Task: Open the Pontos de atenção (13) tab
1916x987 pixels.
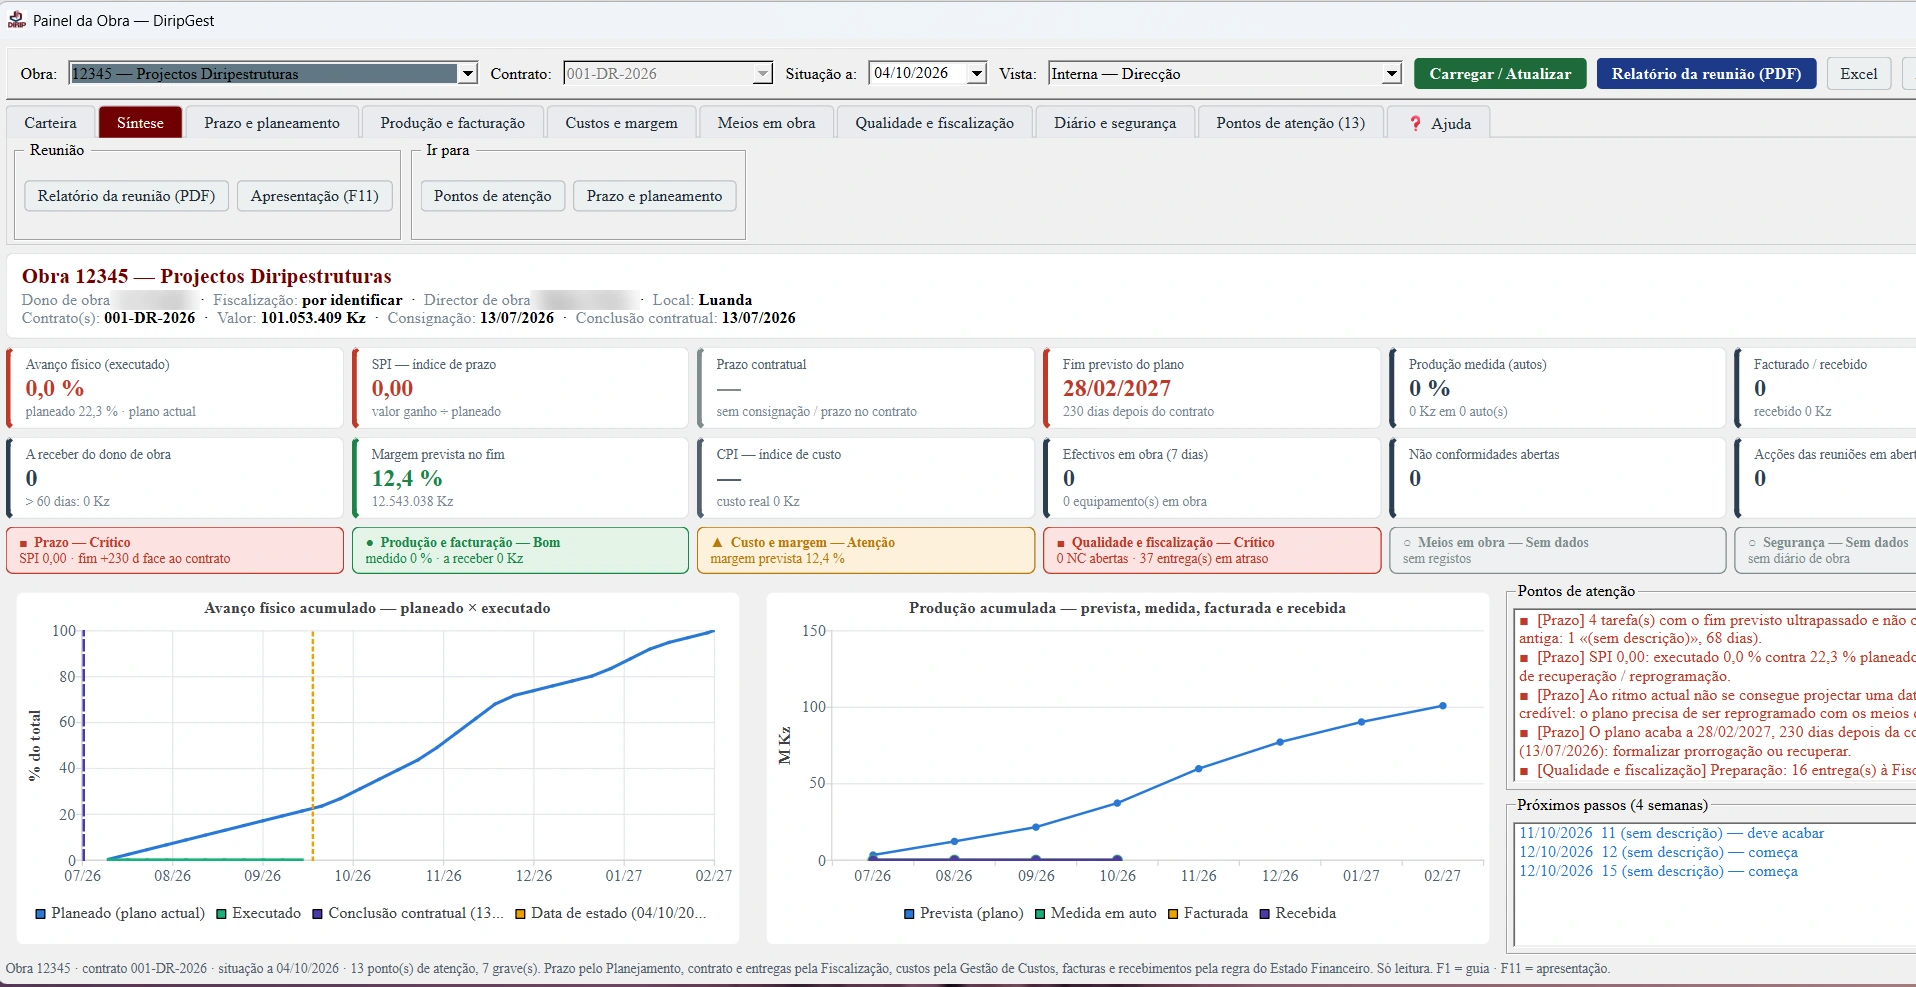Action: 1290,123
